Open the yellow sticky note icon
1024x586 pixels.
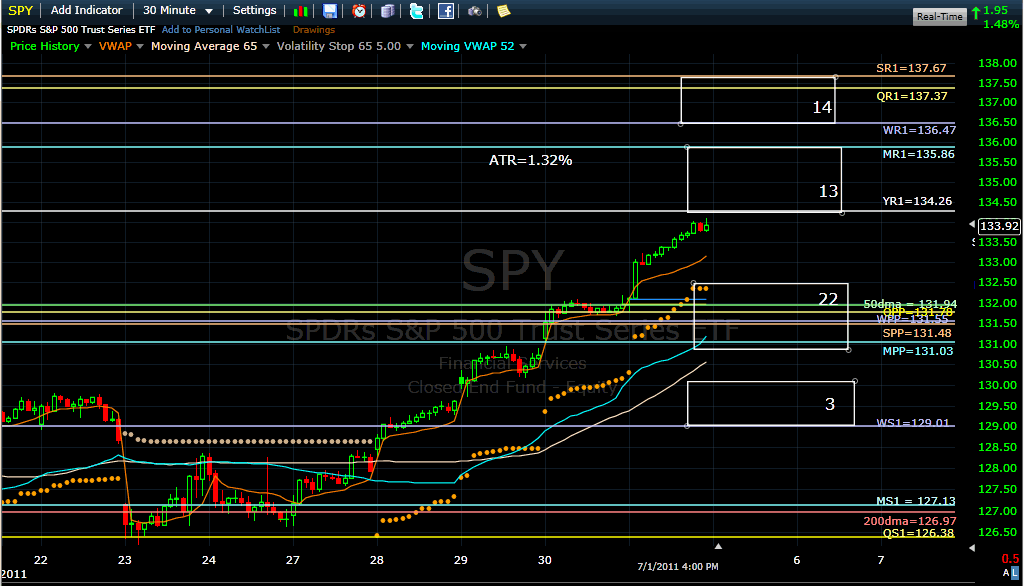pos(503,11)
